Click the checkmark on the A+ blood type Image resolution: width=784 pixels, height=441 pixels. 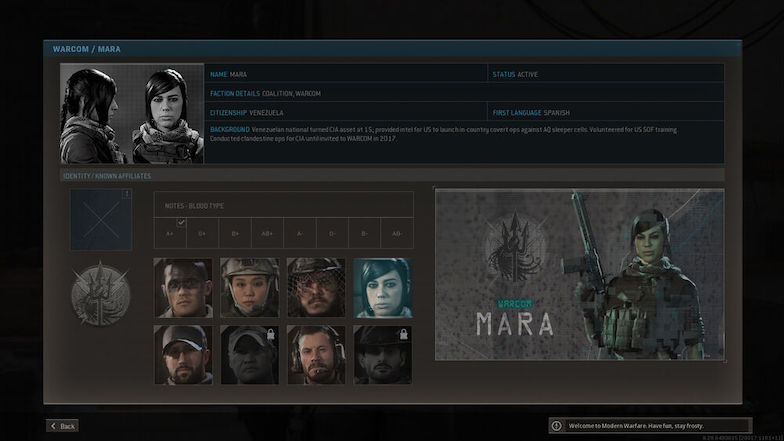pos(181,222)
